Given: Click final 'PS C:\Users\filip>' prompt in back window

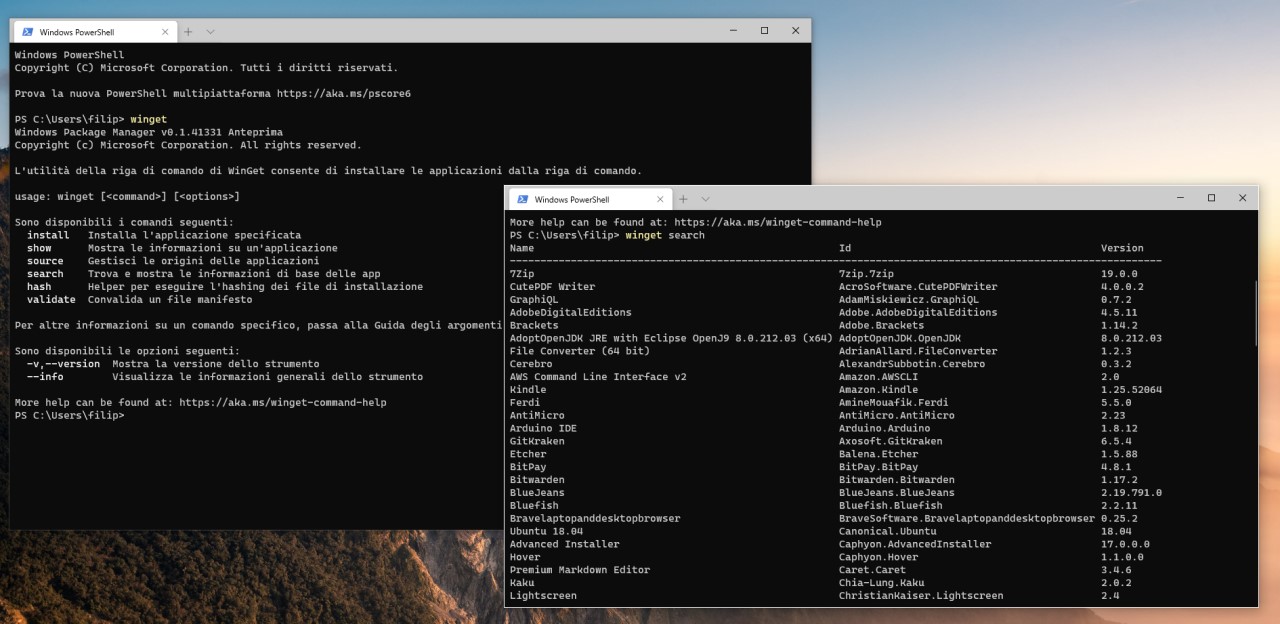Looking at the screenshot, I should click(70, 415).
